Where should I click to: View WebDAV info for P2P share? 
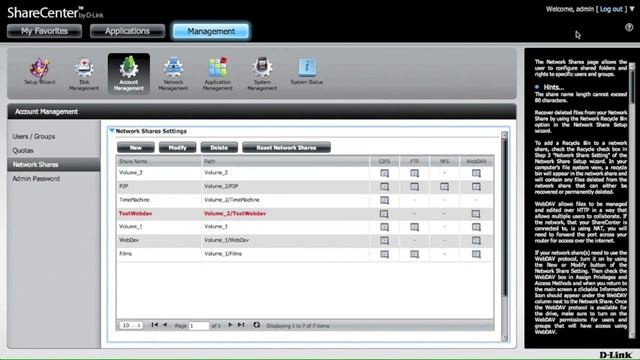tap(476, 187)
